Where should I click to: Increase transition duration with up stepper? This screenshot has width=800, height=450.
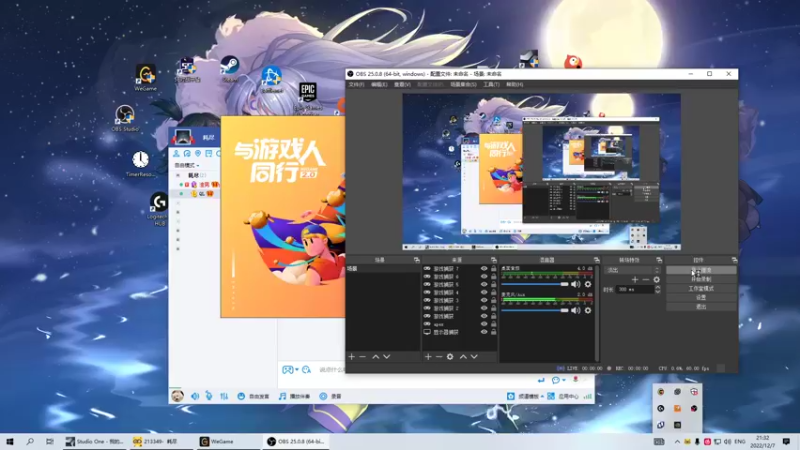click(x=658, y=287)
